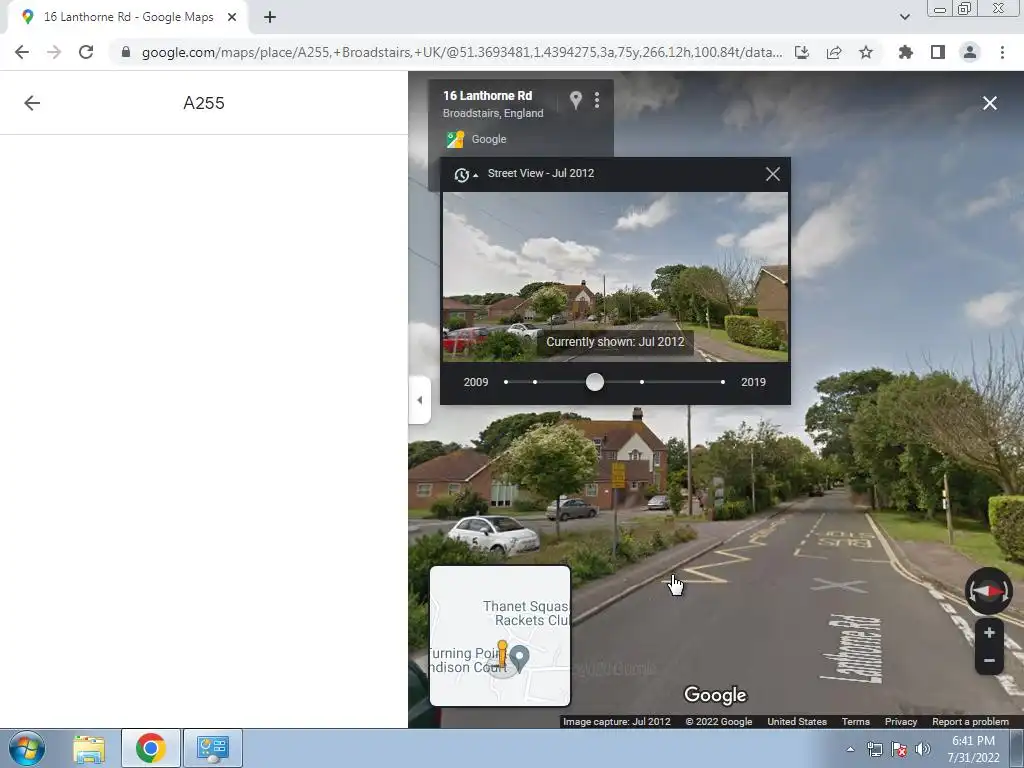This screenshot has width=1024, height=768.
Task: Click the mini map preview
Action: point(500,636)
